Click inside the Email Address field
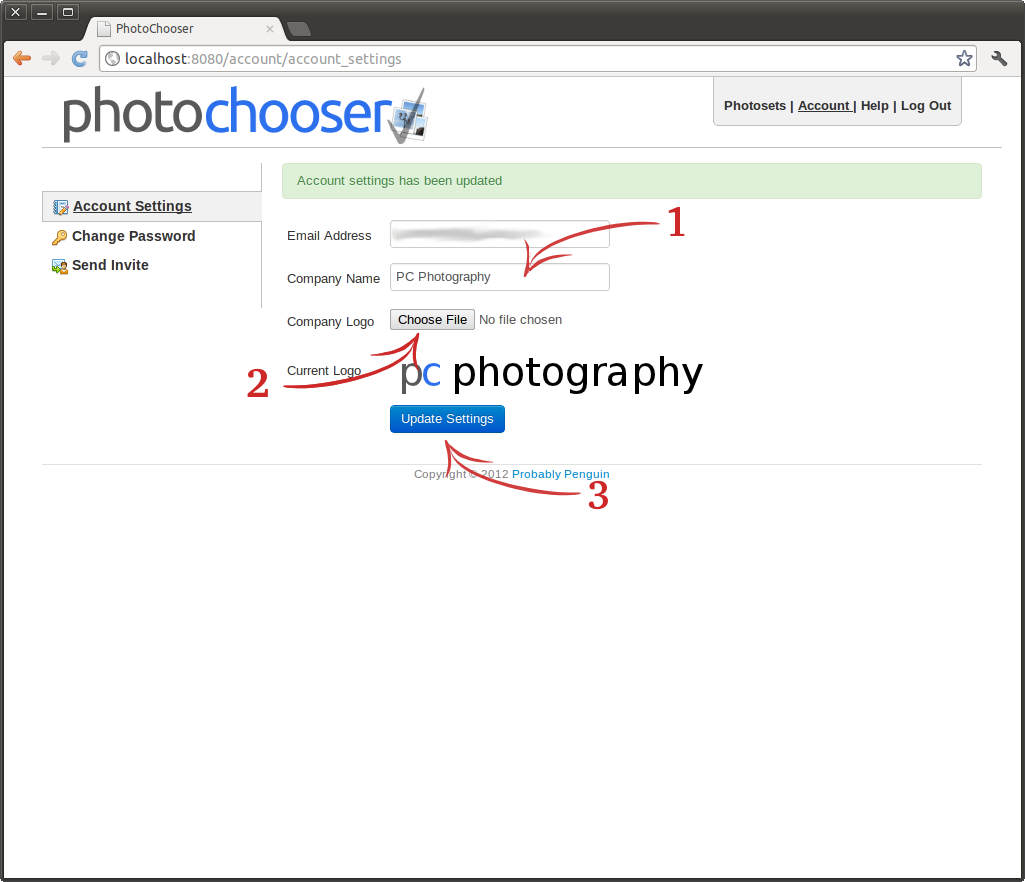 499,235
